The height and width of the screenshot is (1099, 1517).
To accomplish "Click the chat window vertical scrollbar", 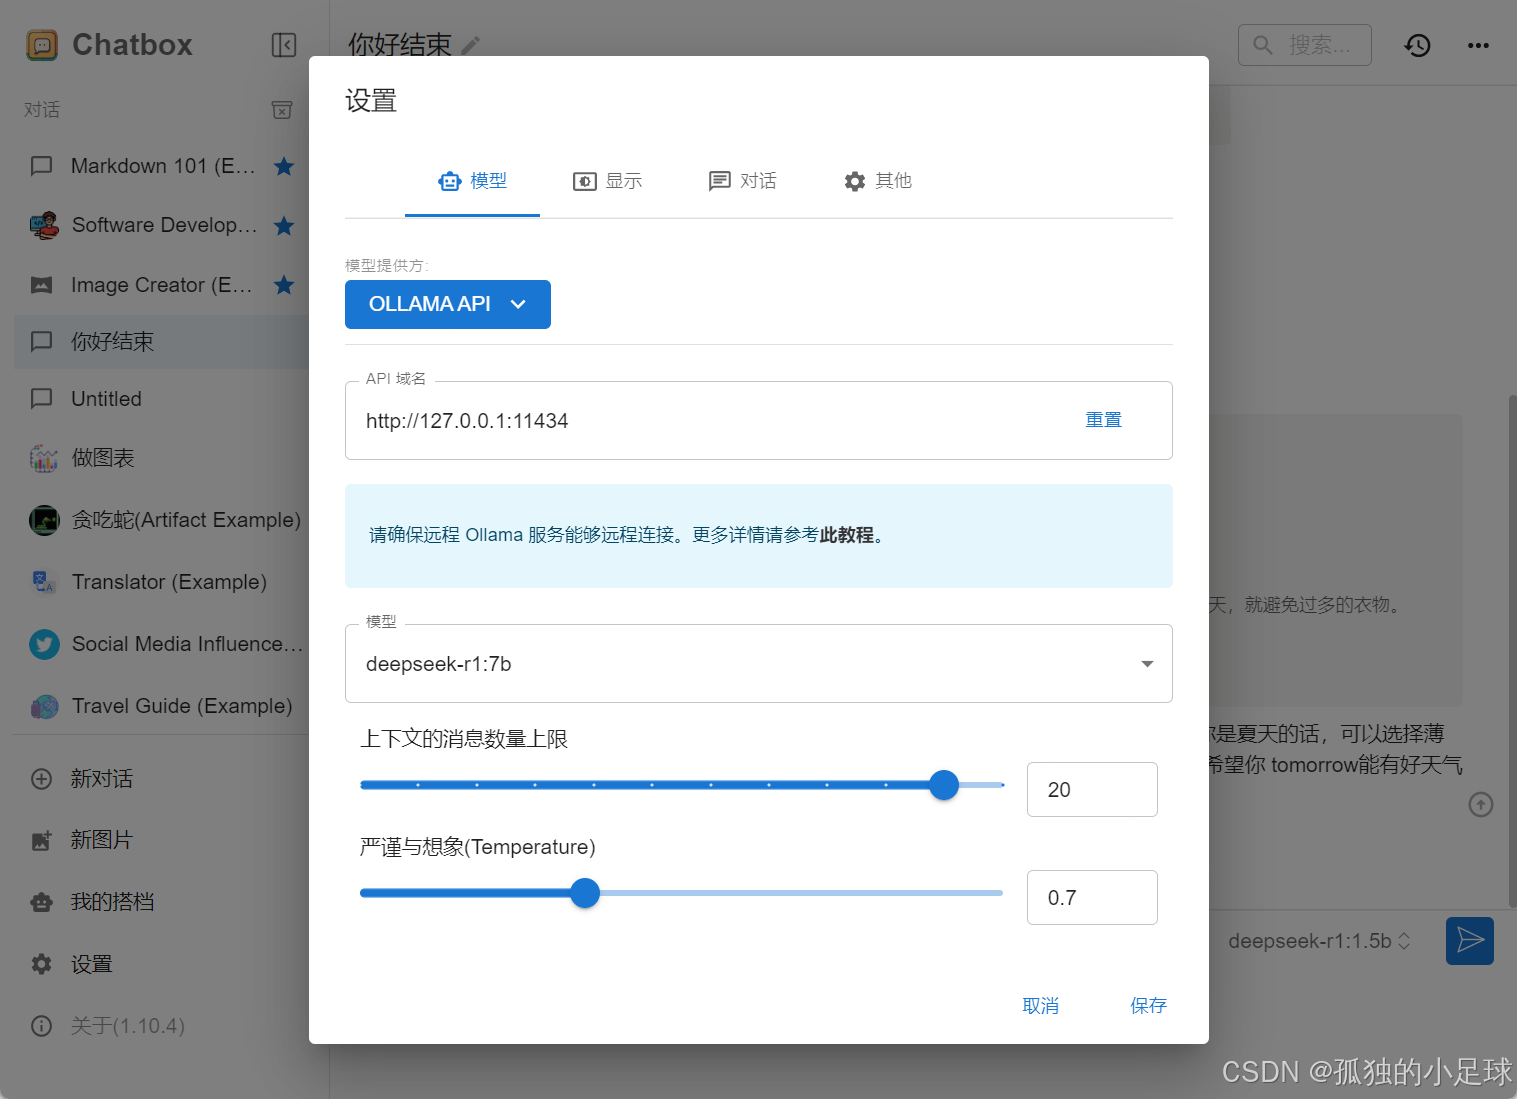I will [1511, 650].
